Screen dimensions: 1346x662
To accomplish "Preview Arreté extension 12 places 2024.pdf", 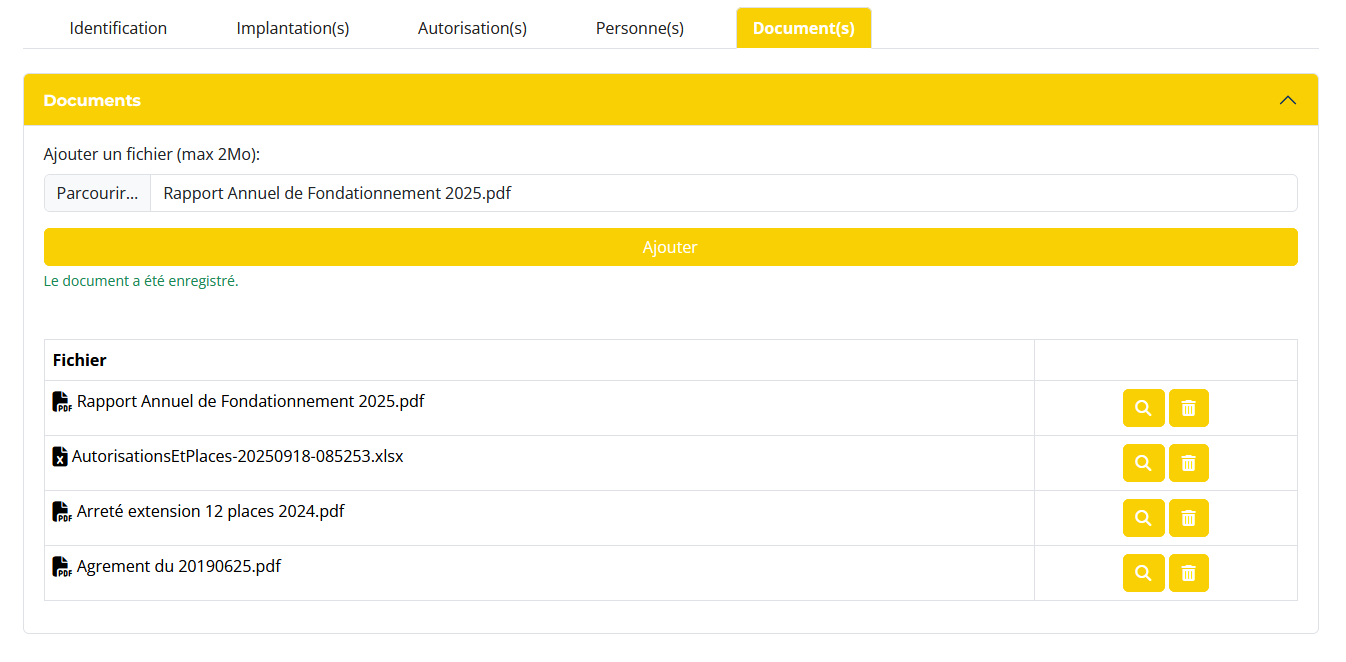I will pos(1143,518).
